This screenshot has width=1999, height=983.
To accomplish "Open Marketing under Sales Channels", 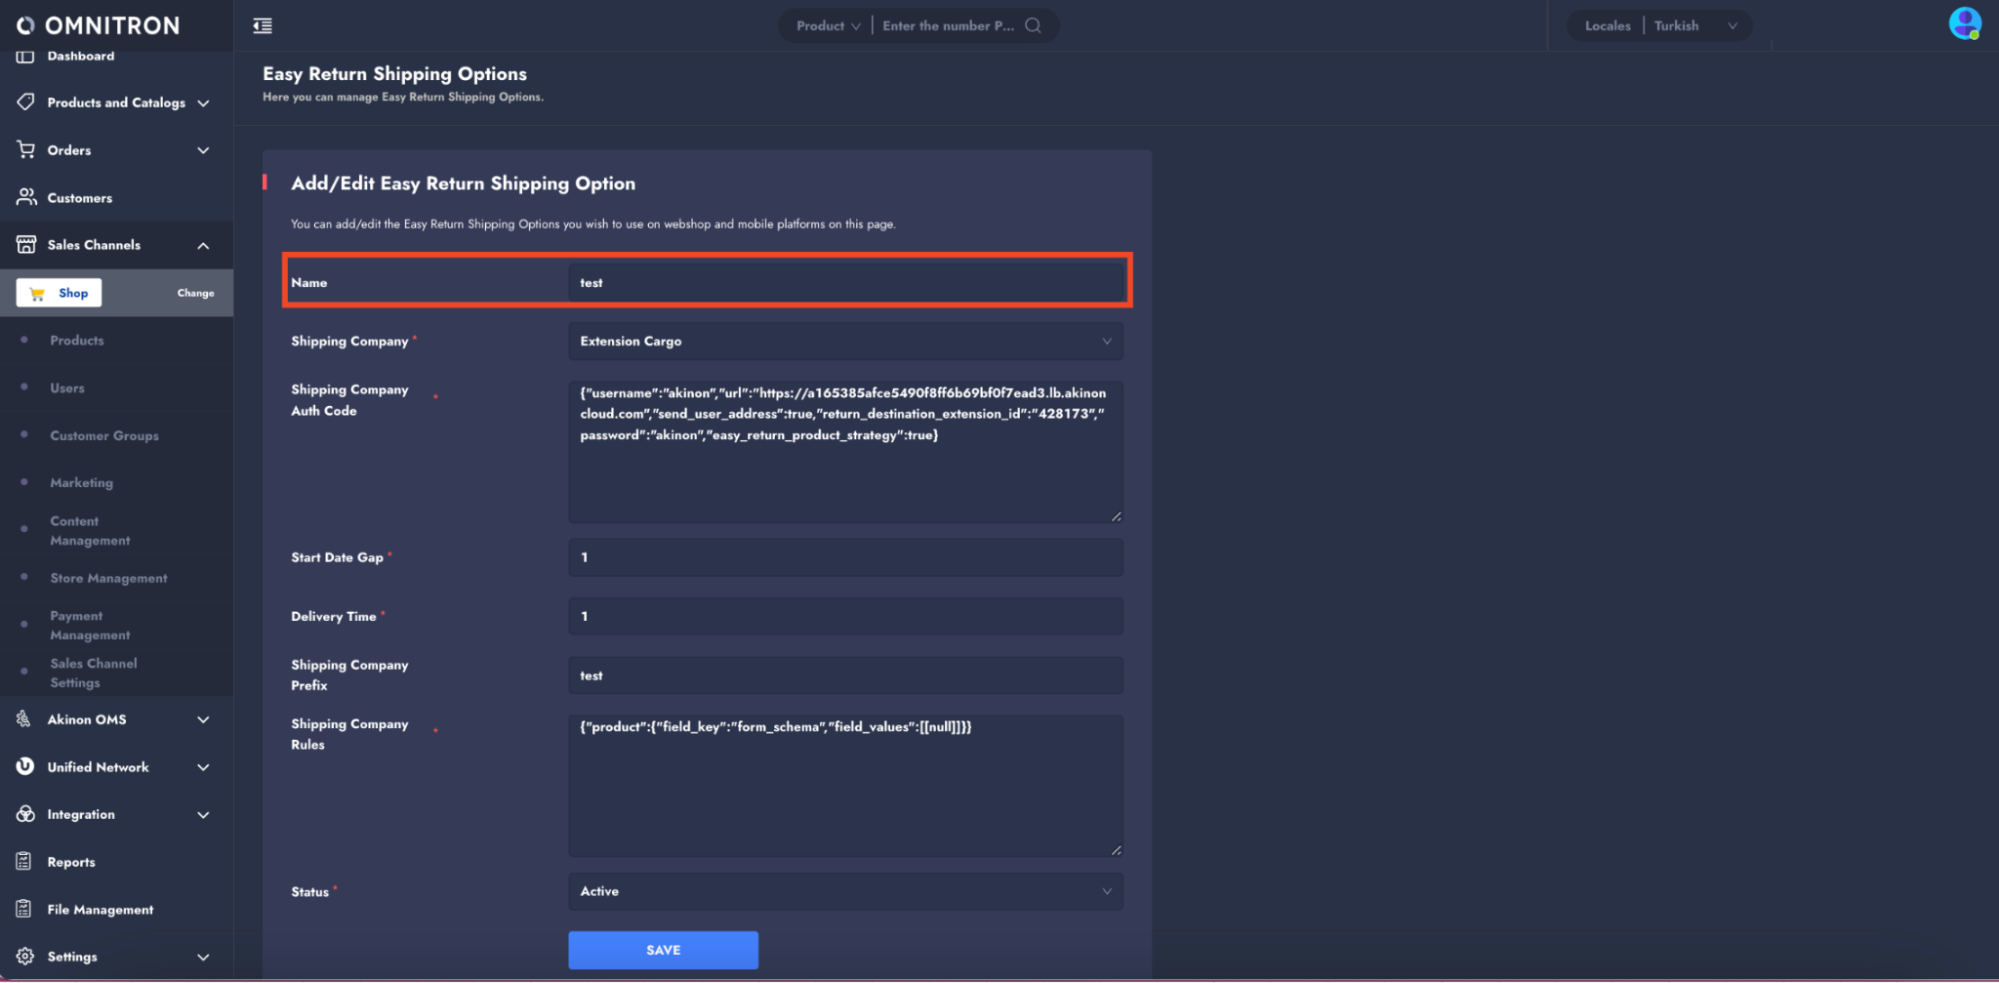I will [x=82, y=483].
